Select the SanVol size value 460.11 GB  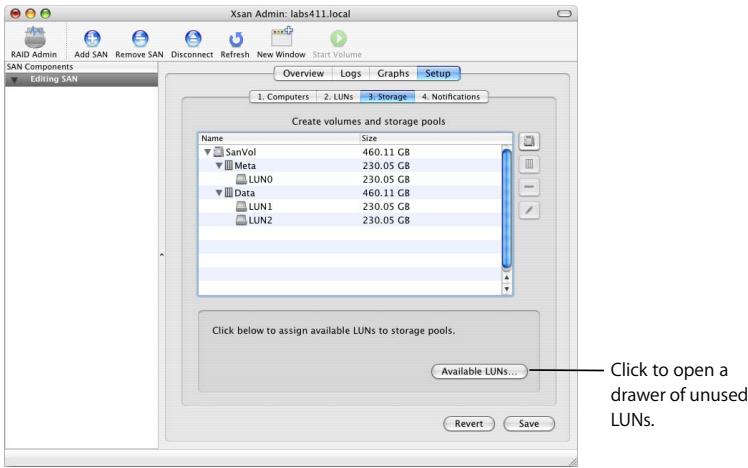tap(386, 152)
